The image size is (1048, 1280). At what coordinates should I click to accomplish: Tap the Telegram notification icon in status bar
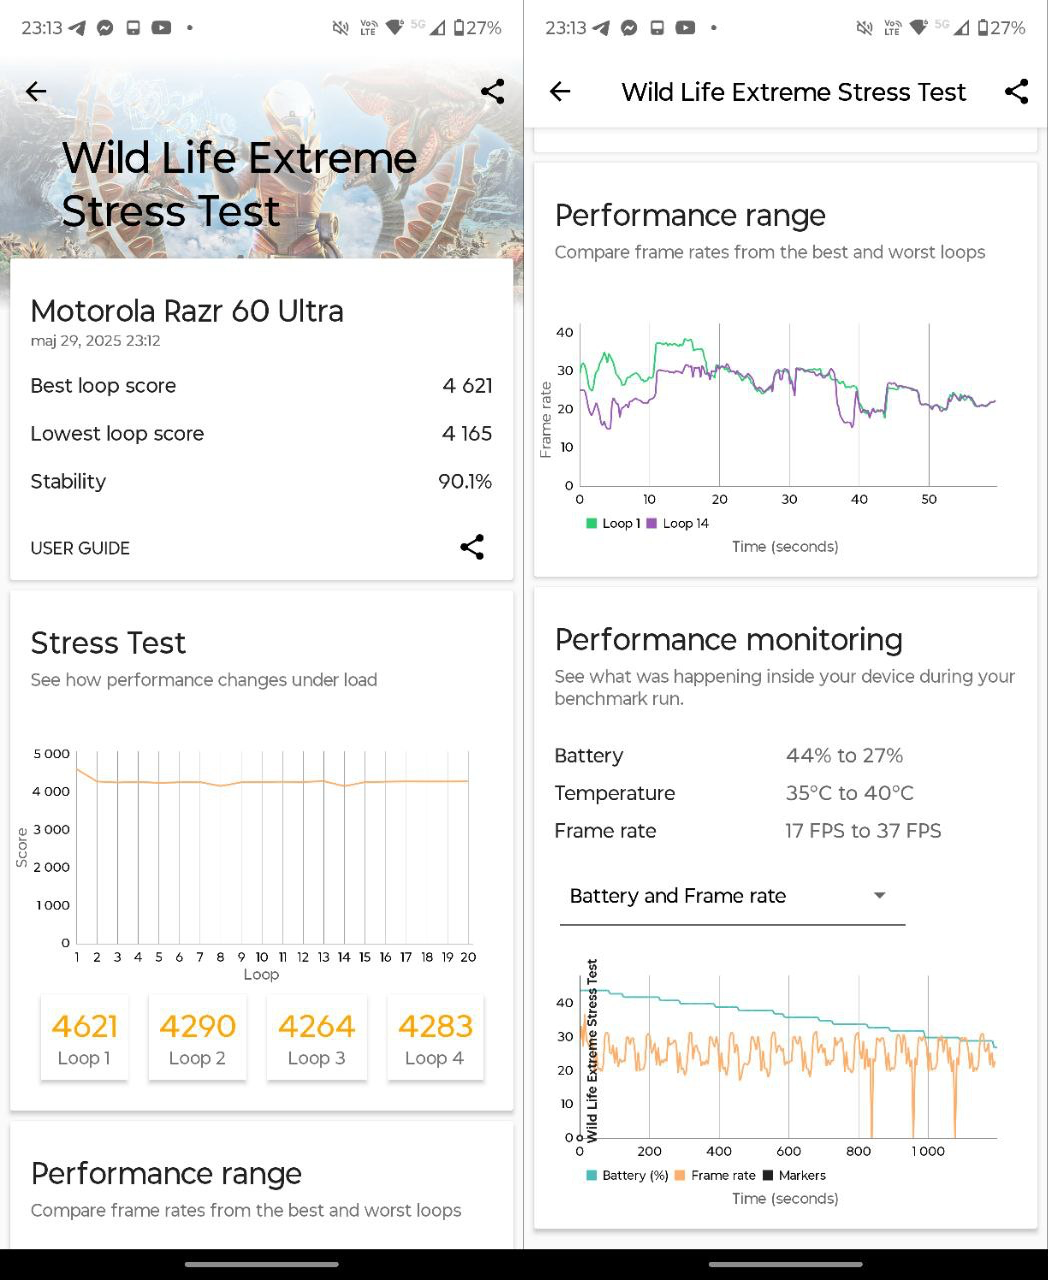coord(77,28)
